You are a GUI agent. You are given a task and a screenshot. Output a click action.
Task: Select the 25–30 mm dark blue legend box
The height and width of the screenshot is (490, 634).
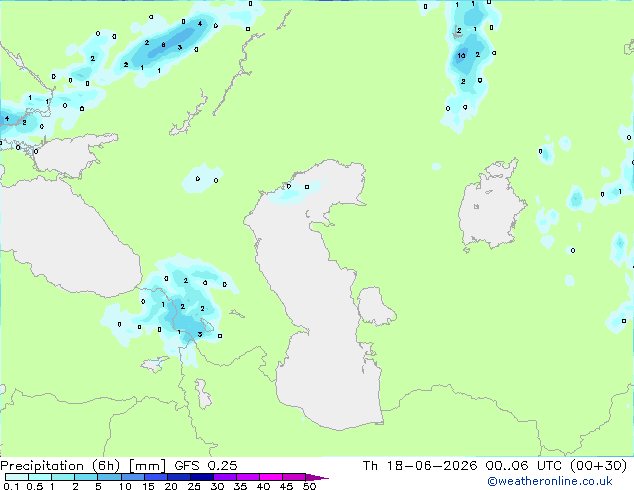[x=201, y=477]
